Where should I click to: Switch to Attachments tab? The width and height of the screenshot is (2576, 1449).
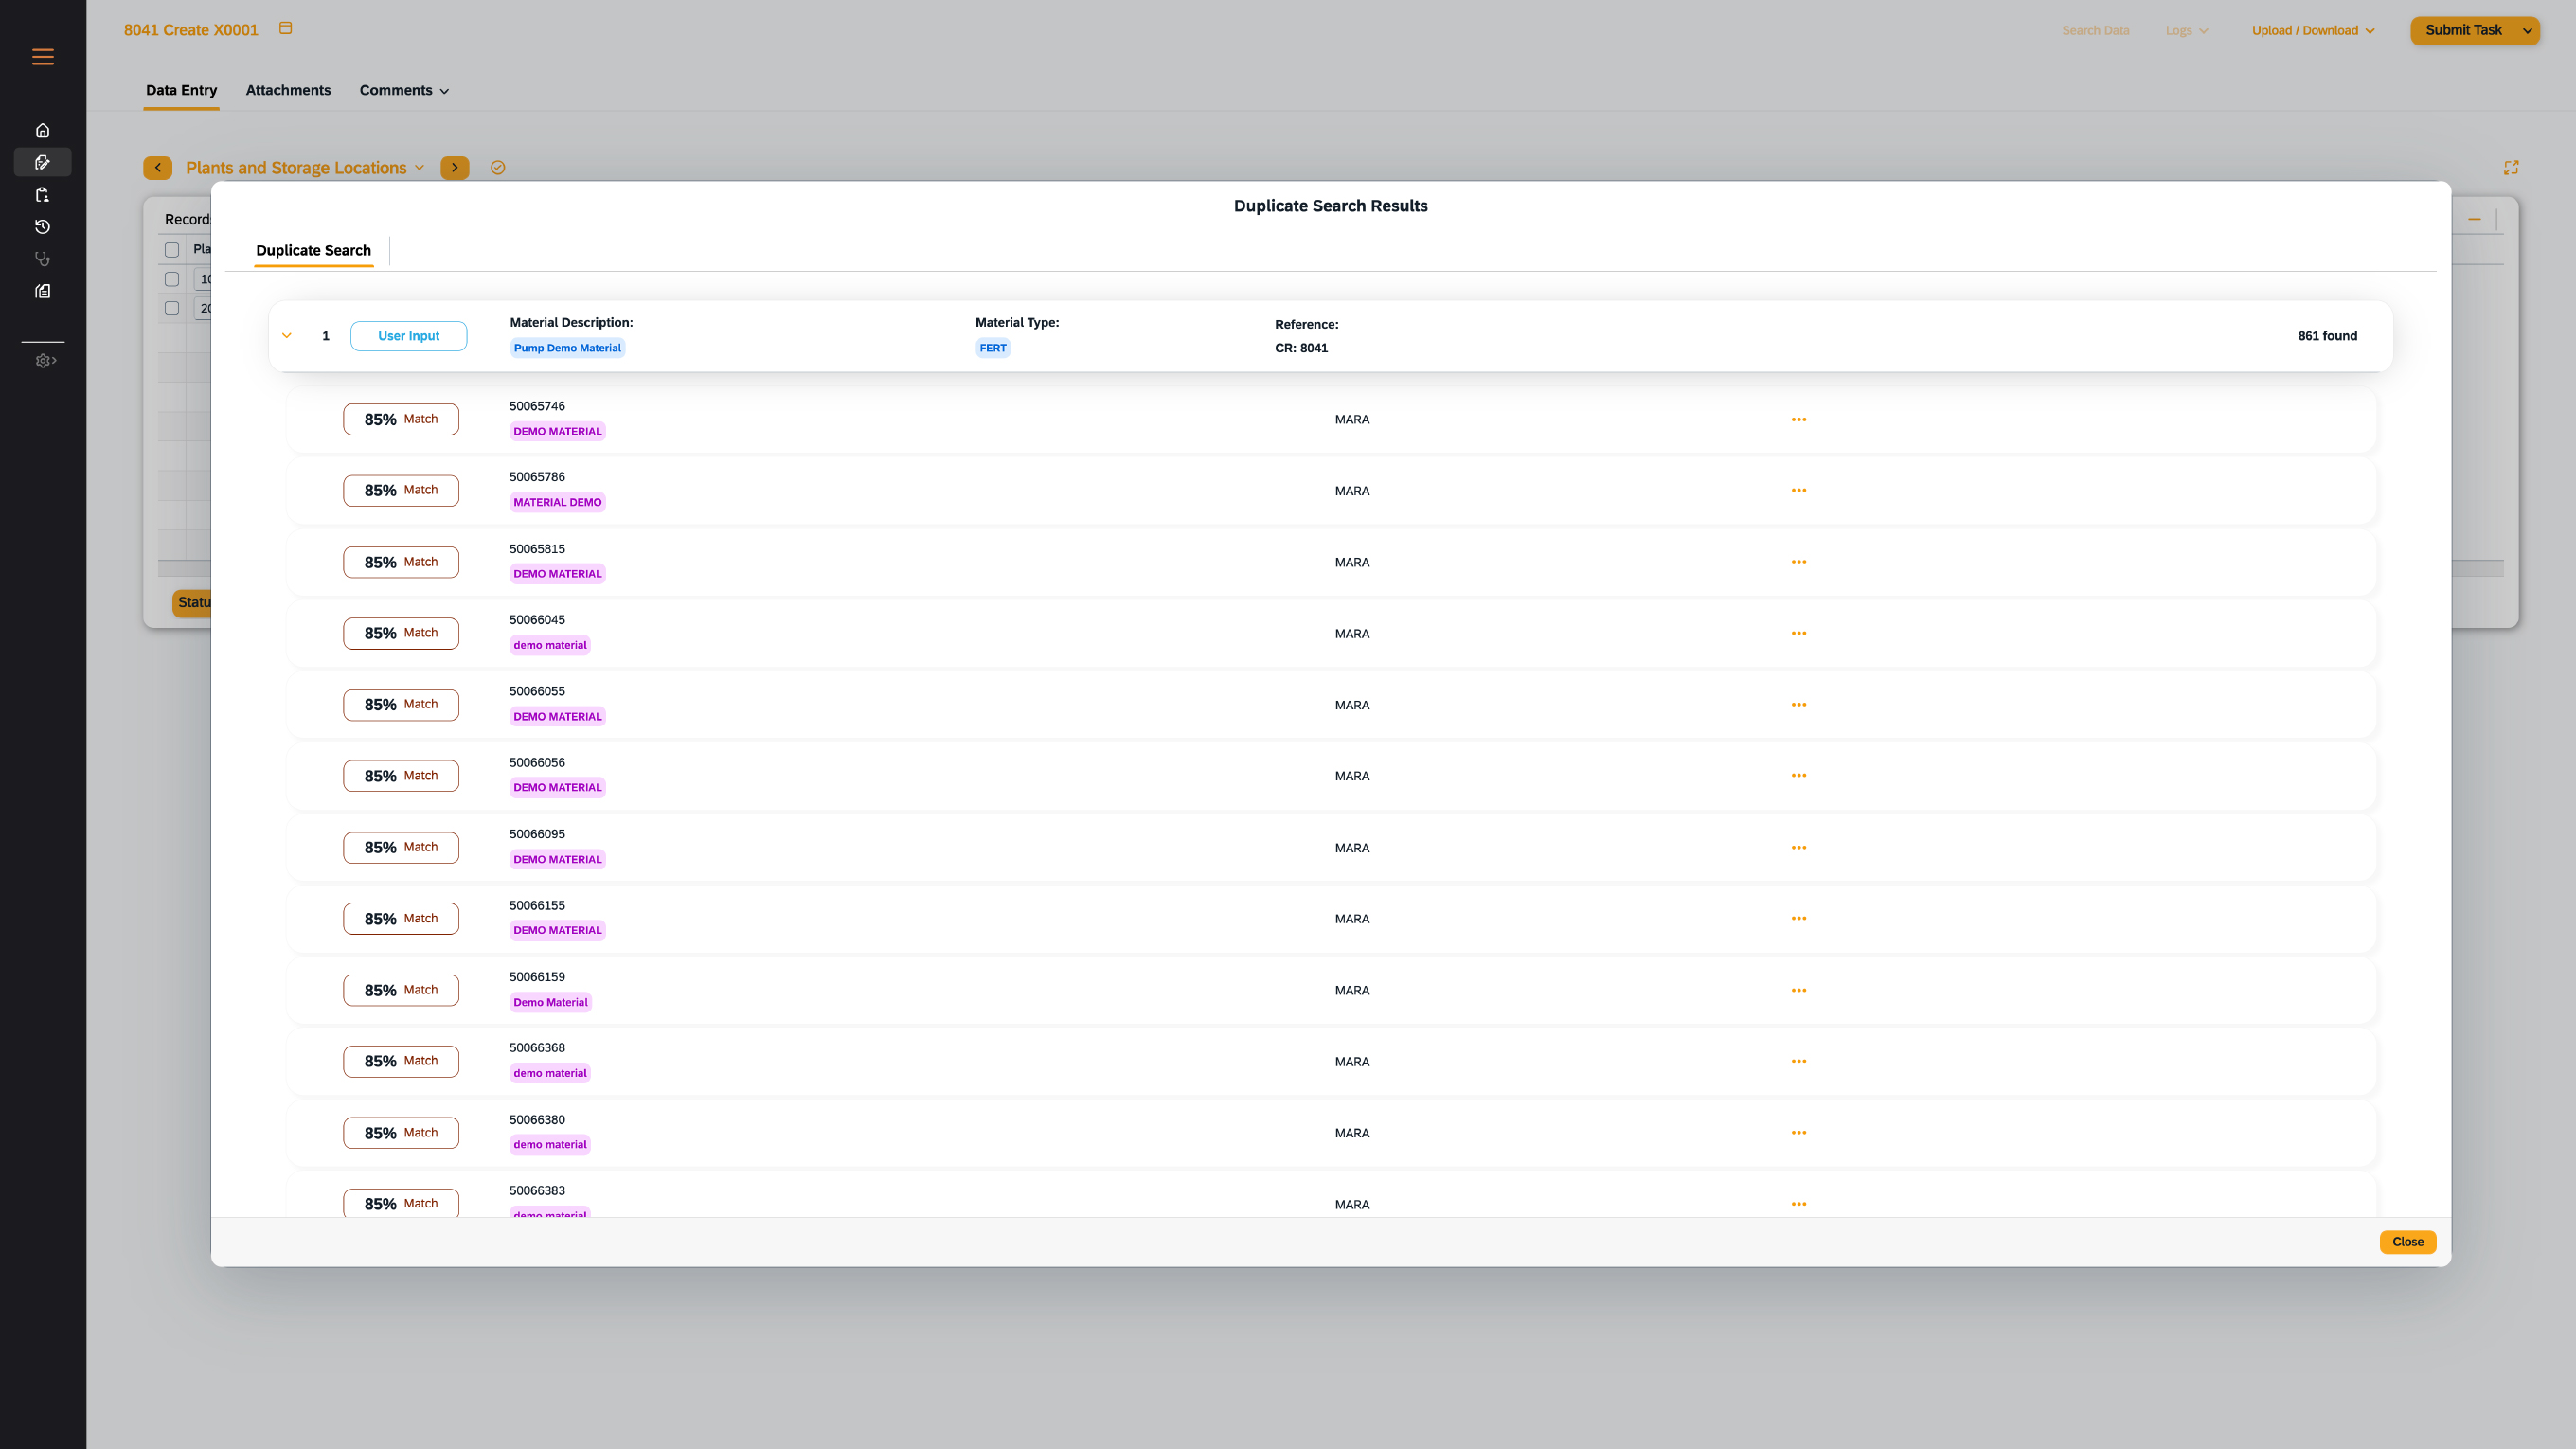[x=288, y=90]
